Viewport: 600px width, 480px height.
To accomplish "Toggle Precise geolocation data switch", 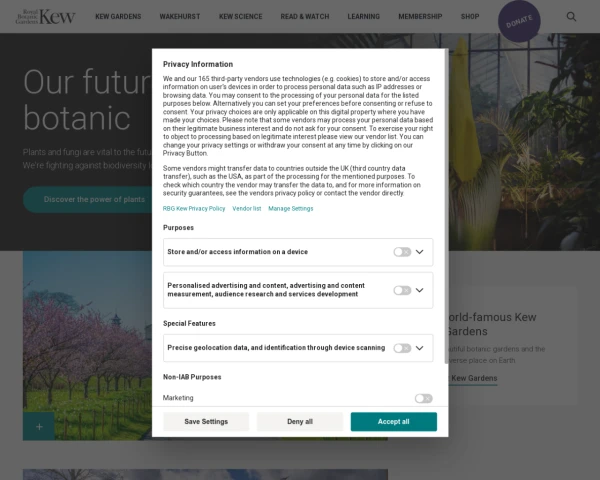I will coord(402,348).
